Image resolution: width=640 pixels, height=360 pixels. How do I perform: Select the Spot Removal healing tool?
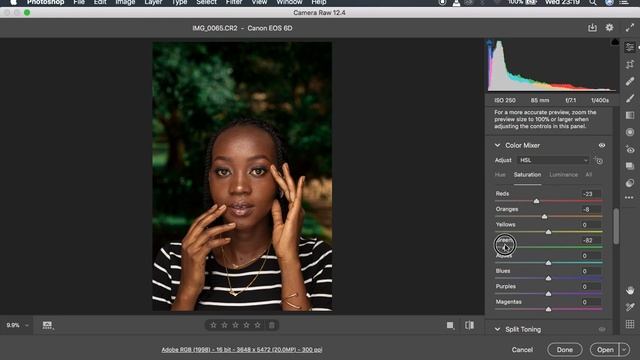point(630,81)
